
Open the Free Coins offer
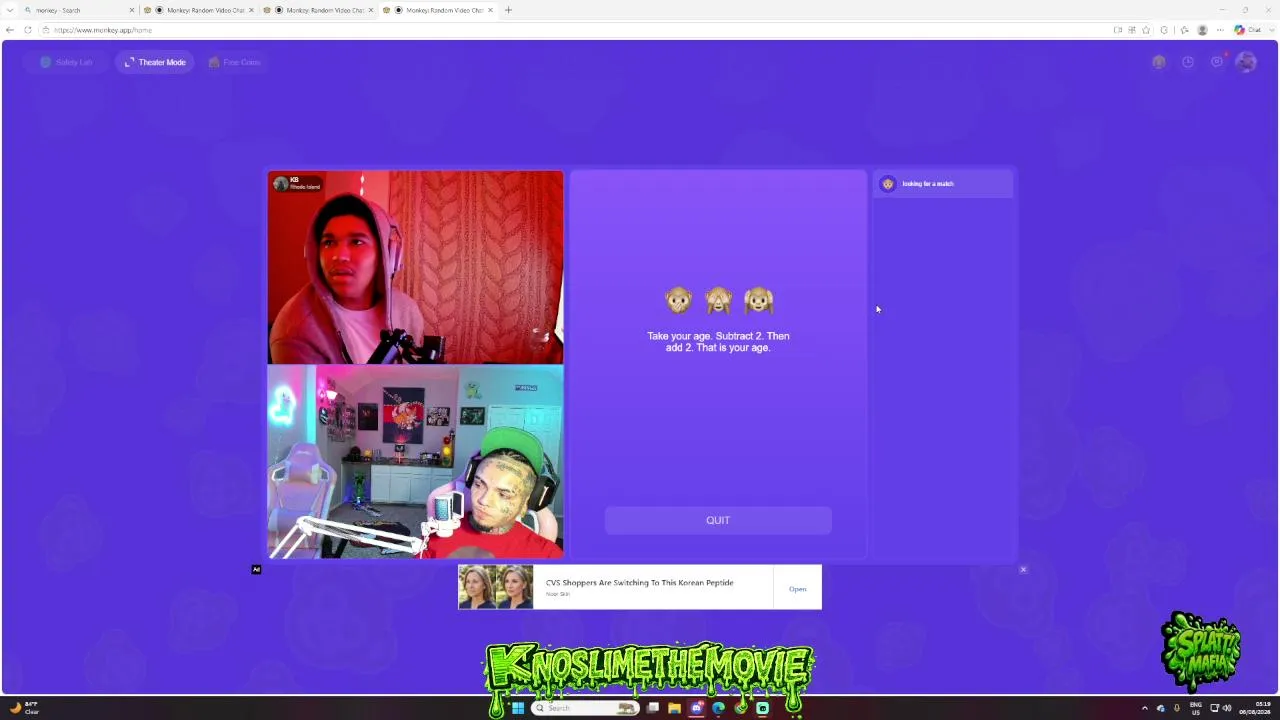tap(234, 62)
